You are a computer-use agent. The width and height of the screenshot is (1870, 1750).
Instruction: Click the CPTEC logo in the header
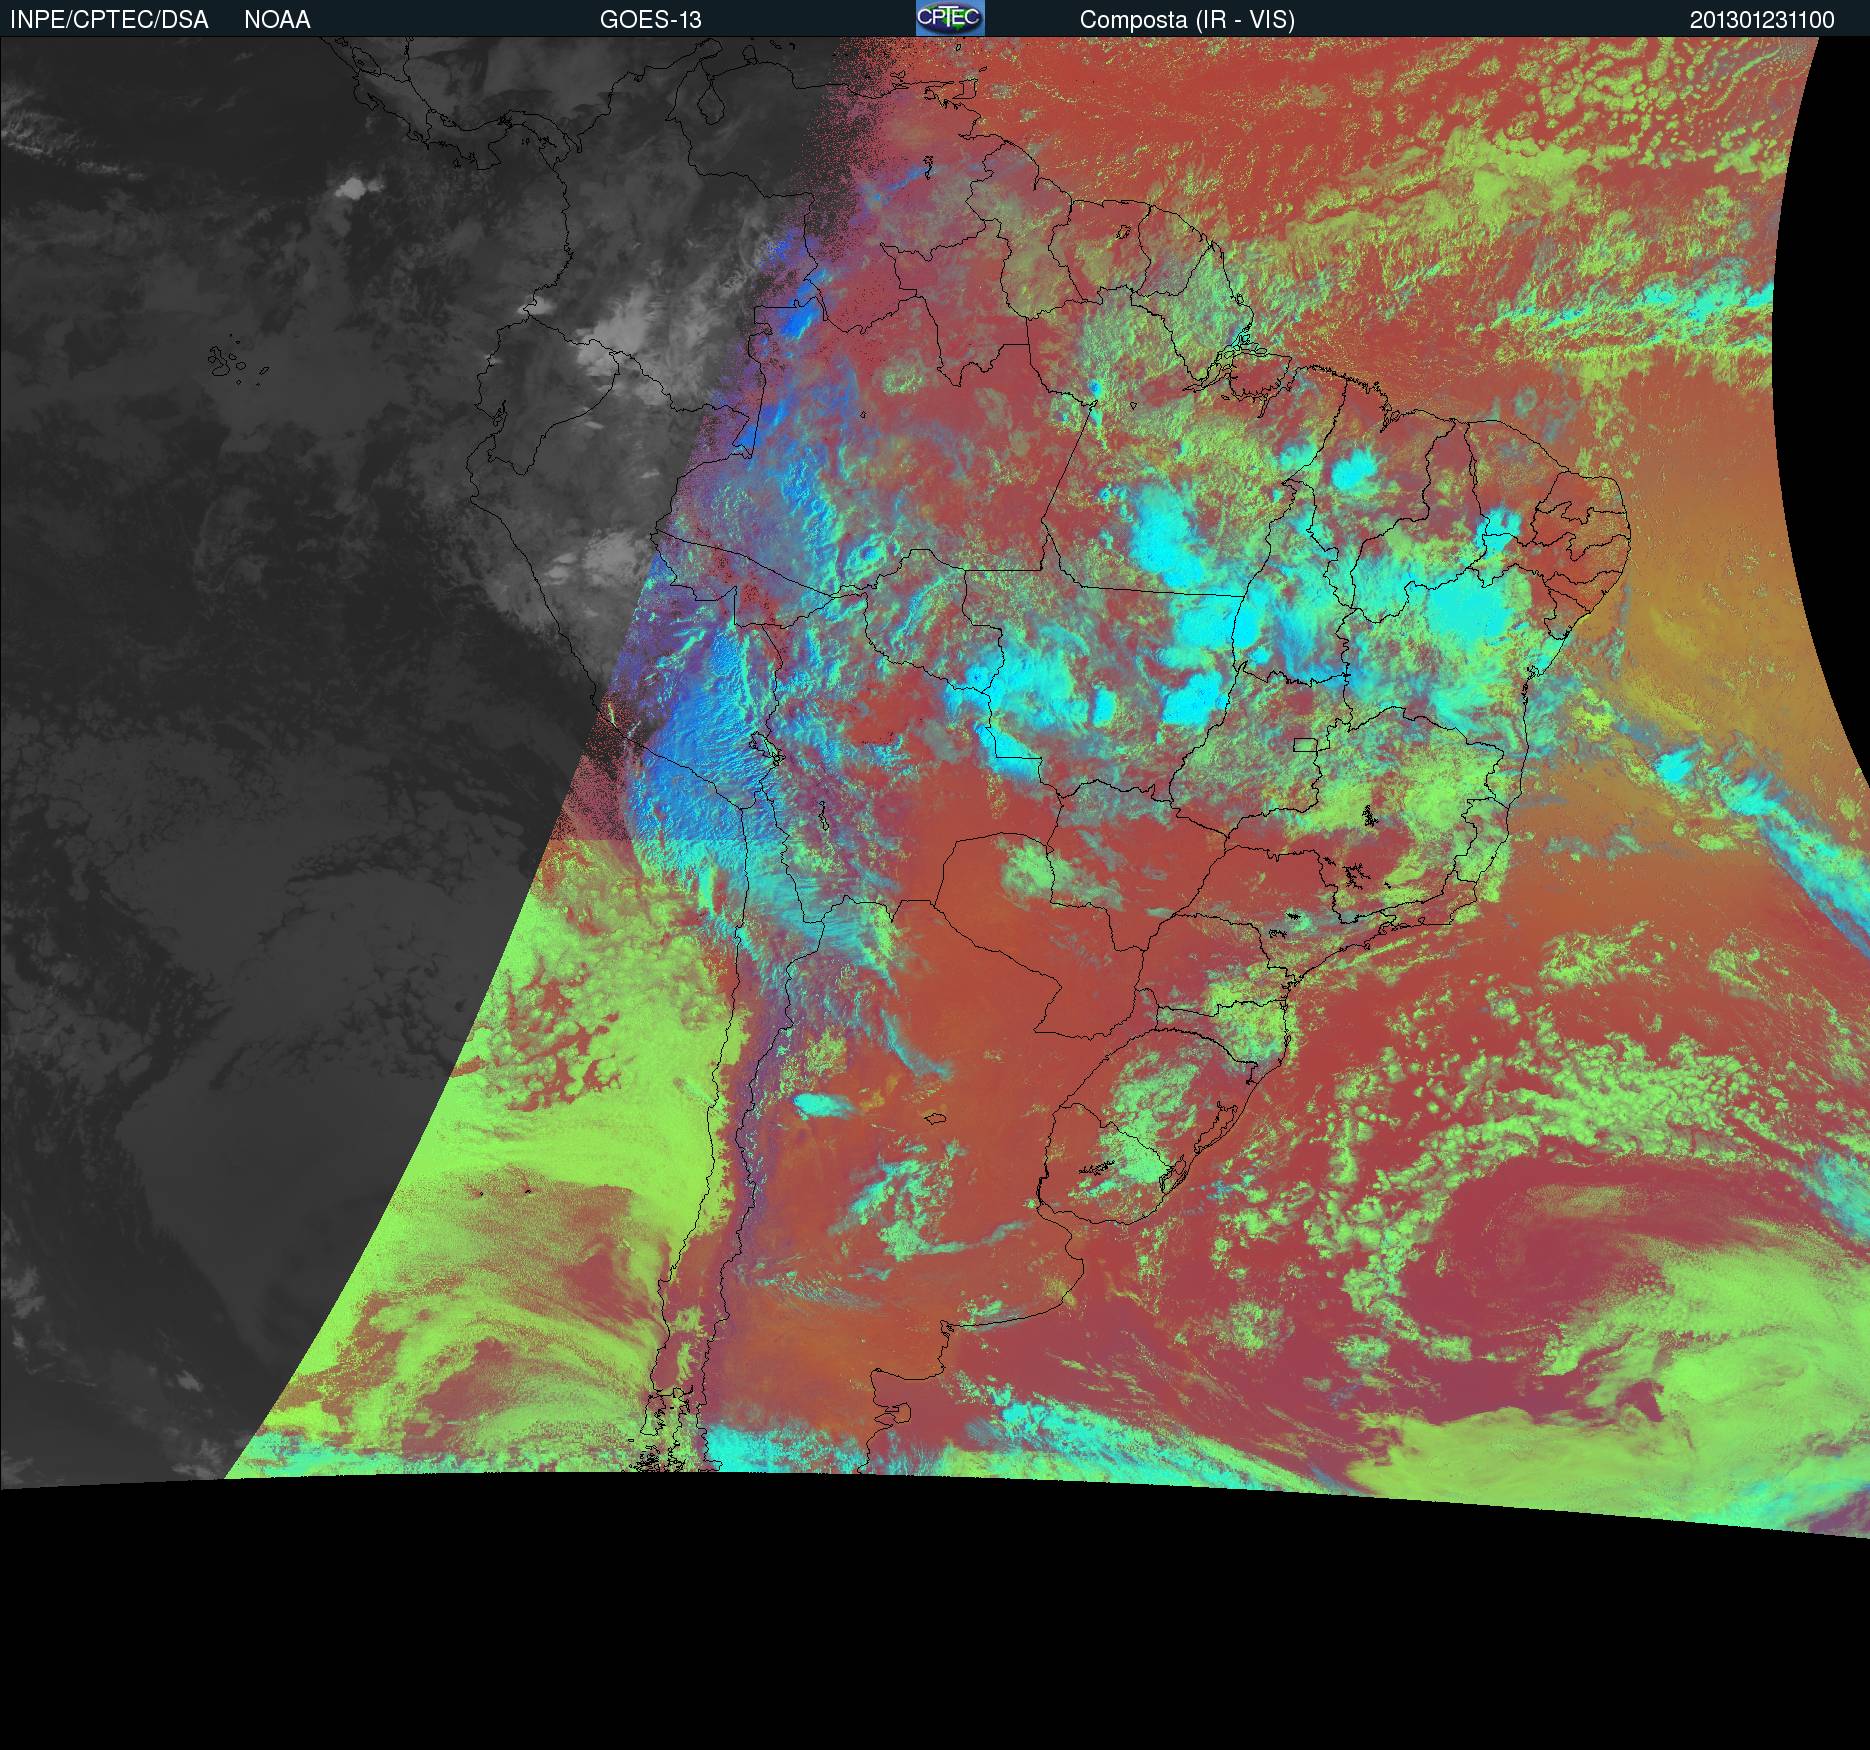pyautogui.click(x=950, y=18)
